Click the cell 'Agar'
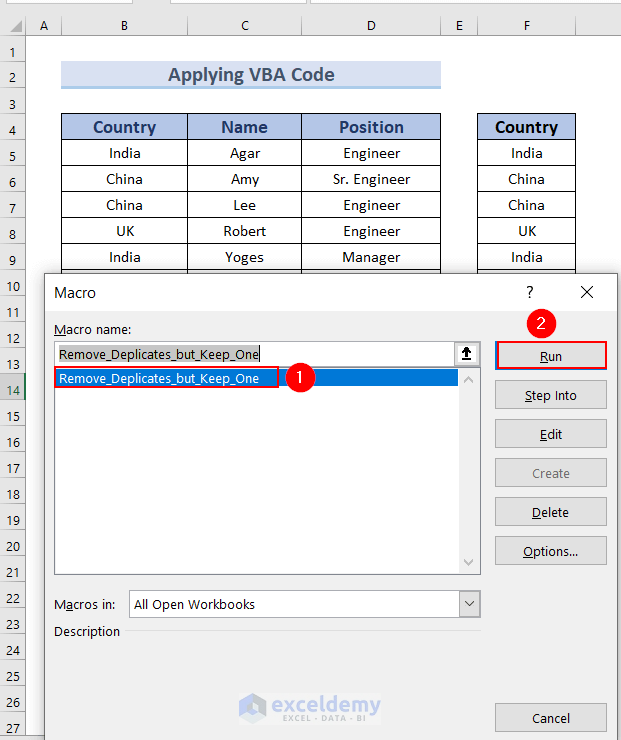 point(244,153)
